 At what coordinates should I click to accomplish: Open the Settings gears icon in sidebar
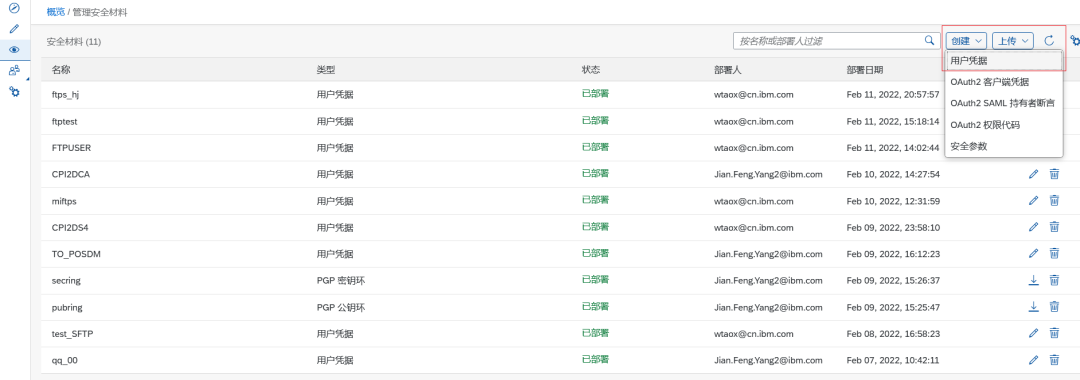[x=14, y=91]
